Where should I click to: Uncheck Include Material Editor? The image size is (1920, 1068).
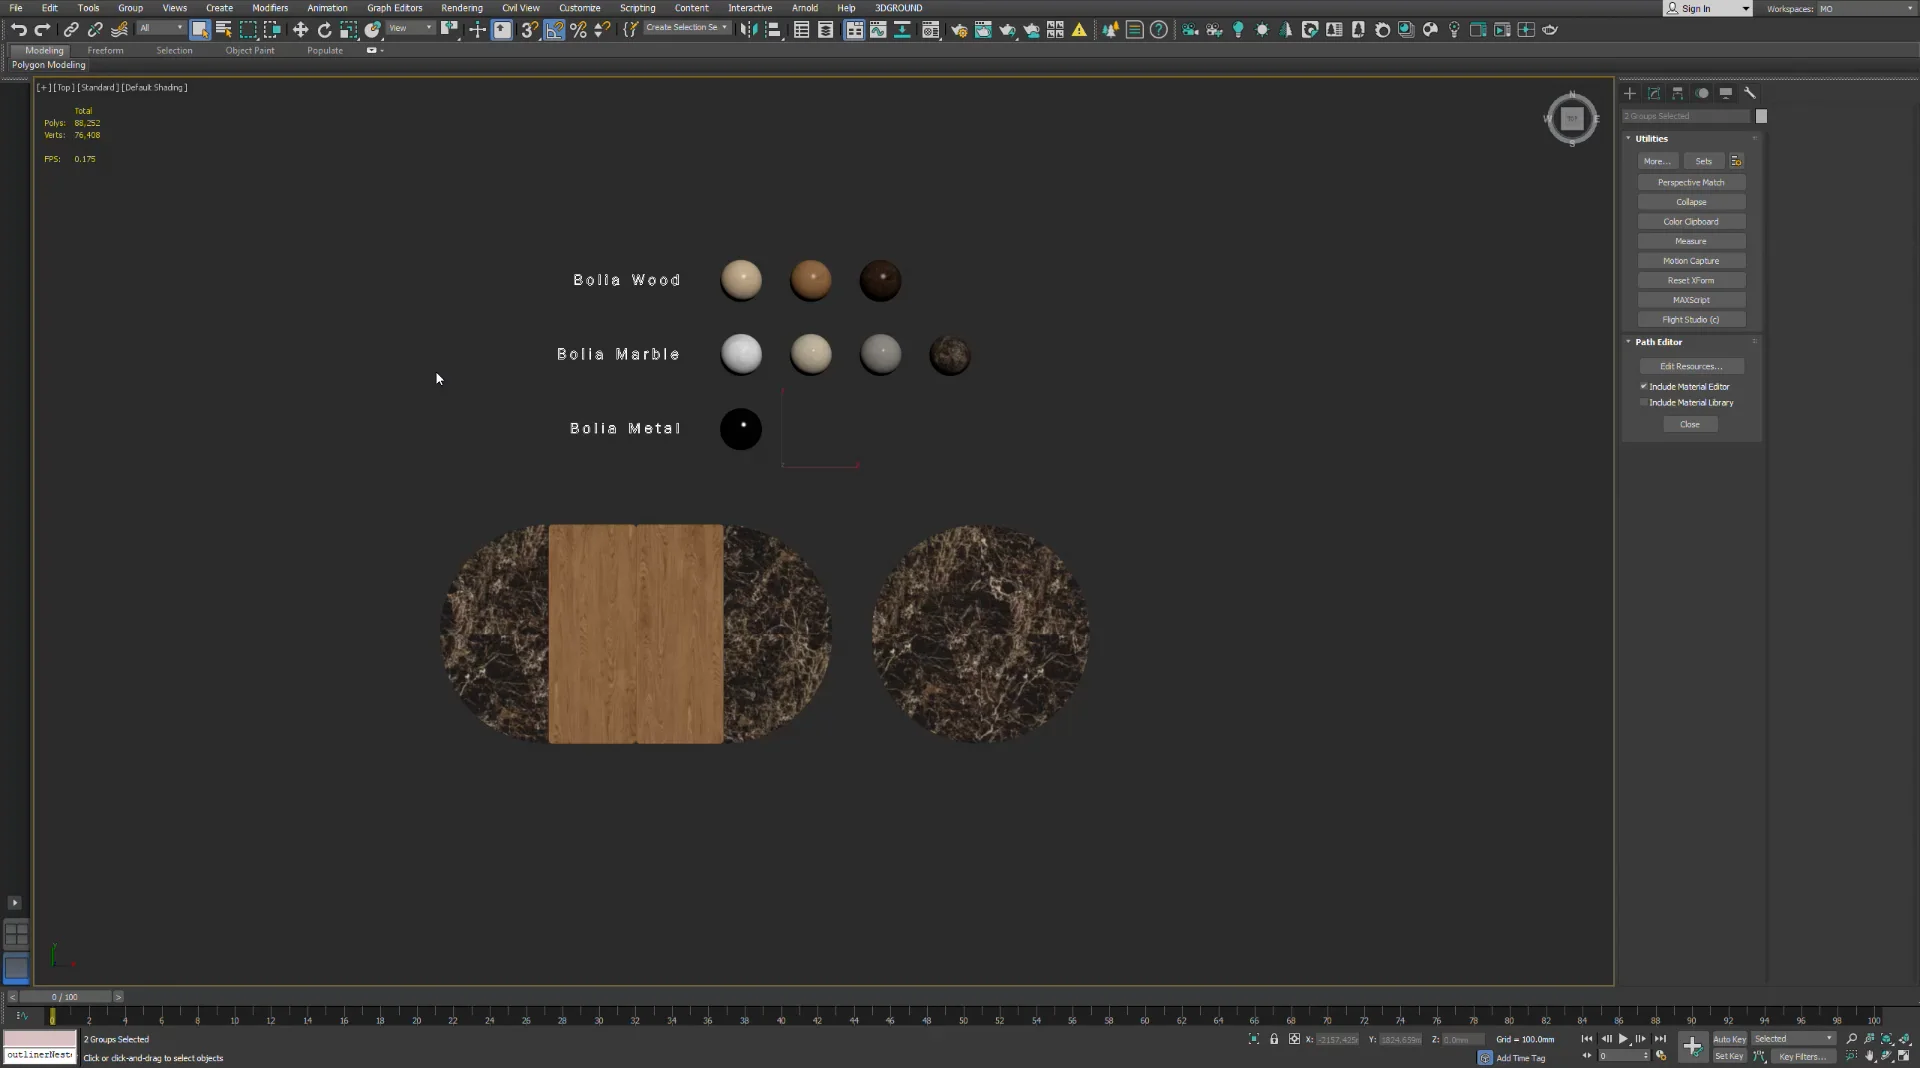(1644, 386)
